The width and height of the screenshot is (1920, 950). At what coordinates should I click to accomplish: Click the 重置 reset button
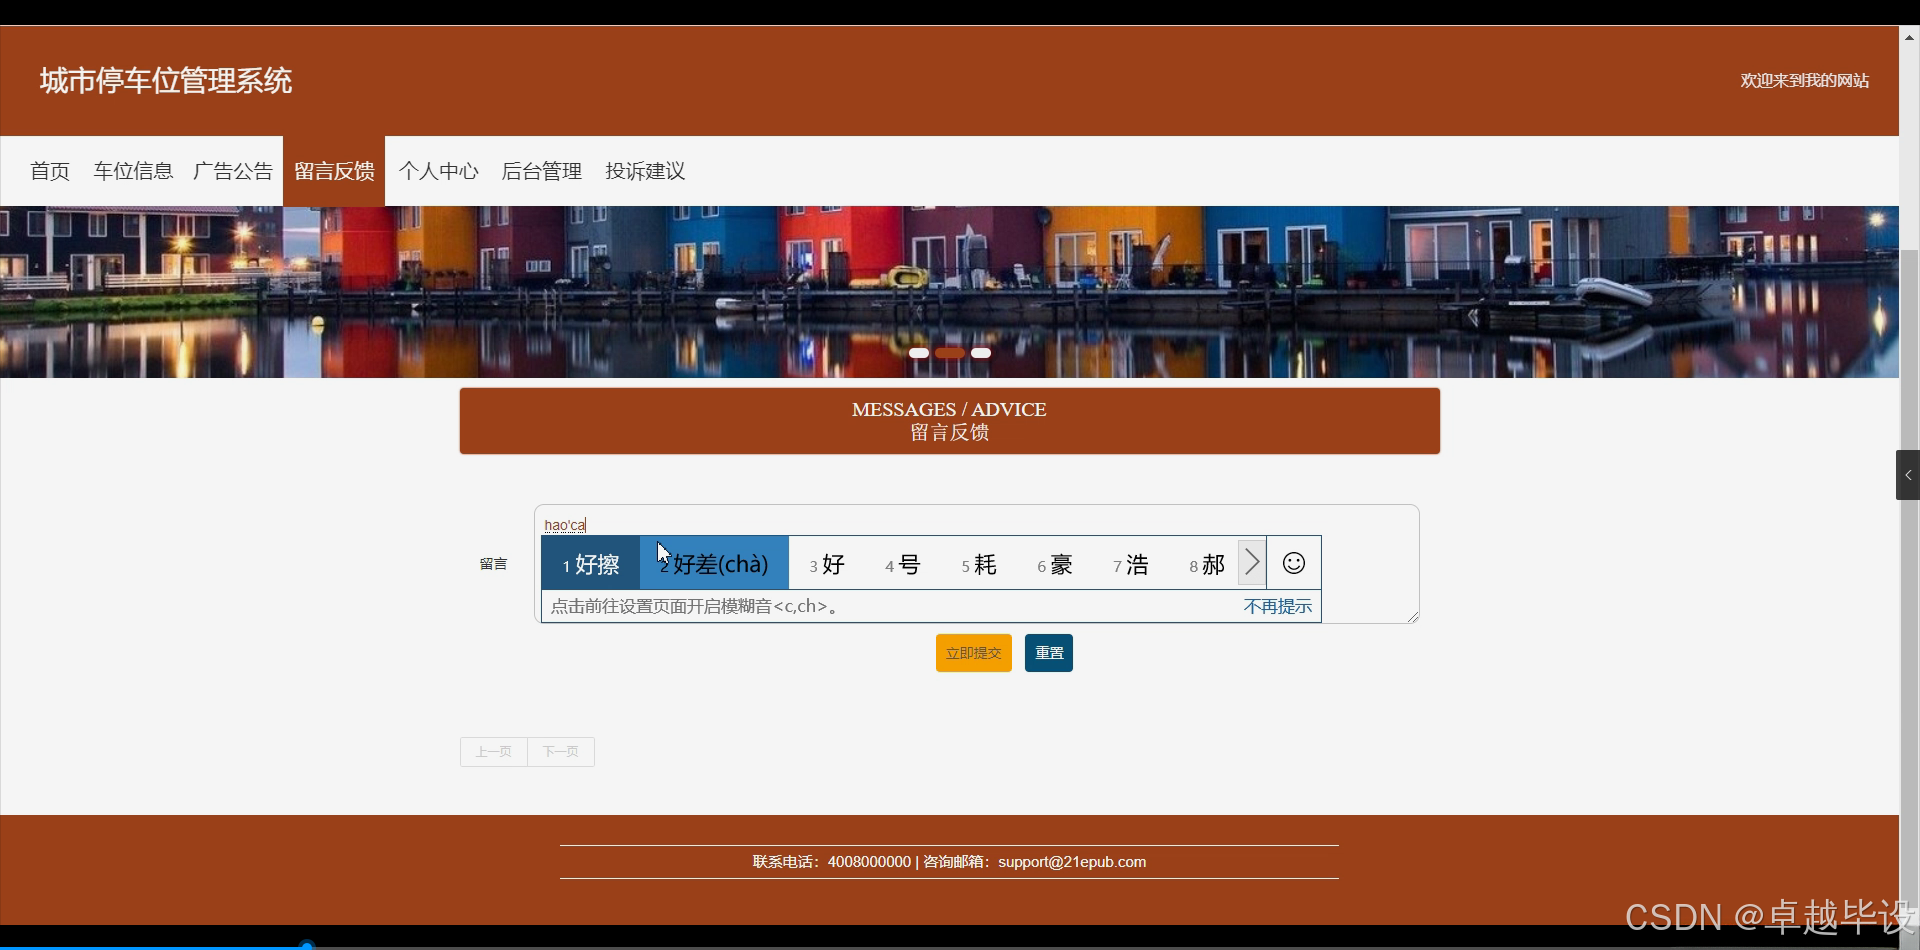click(1047, 652)
